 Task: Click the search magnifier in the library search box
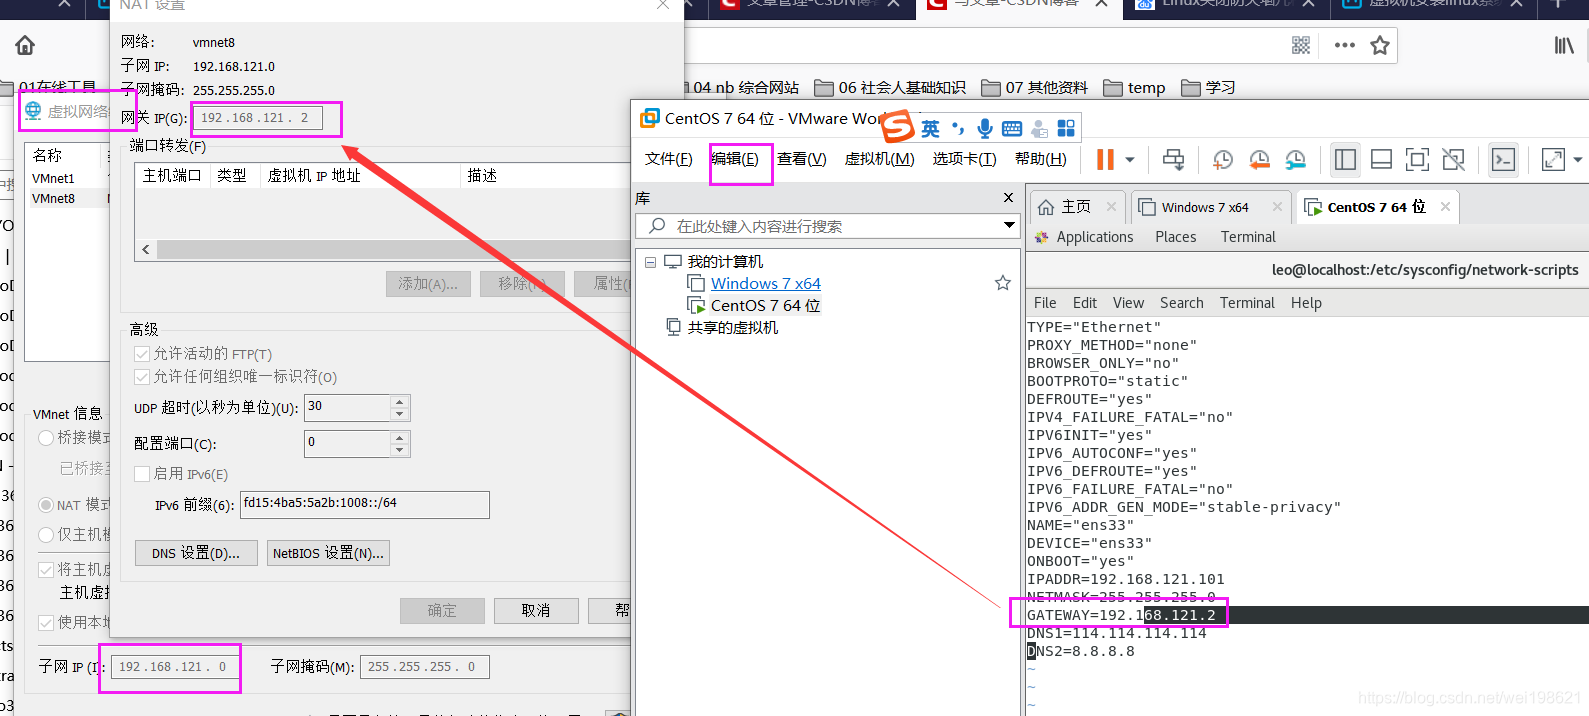(x=657, y=226)
